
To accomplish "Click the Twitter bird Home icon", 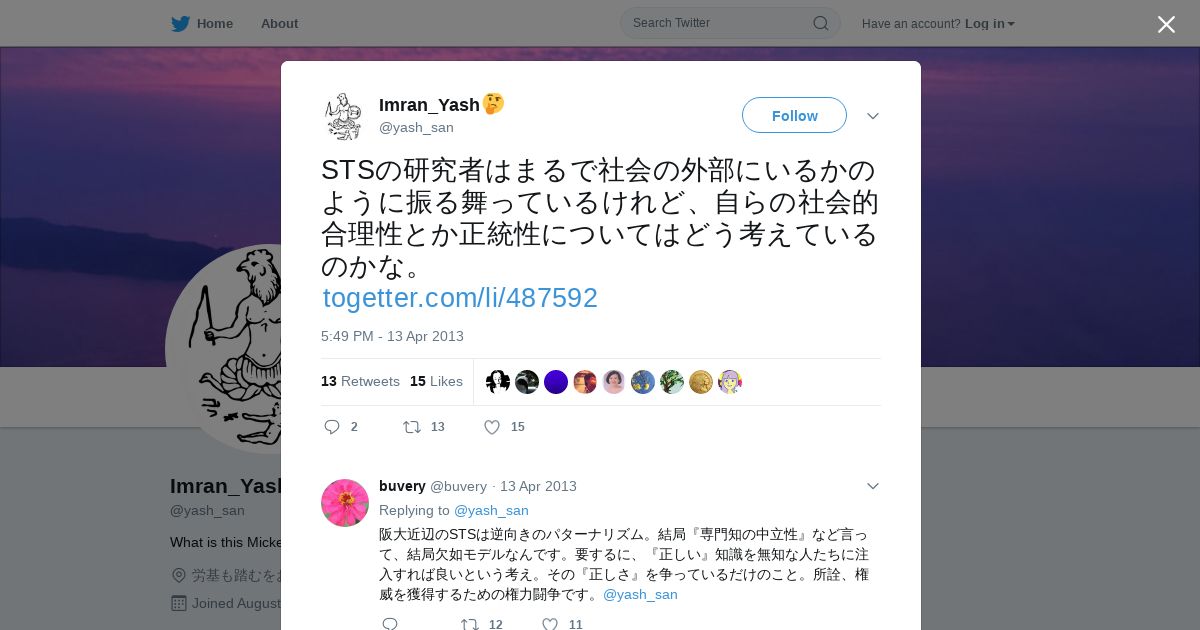I will click(x=180, y=23).
